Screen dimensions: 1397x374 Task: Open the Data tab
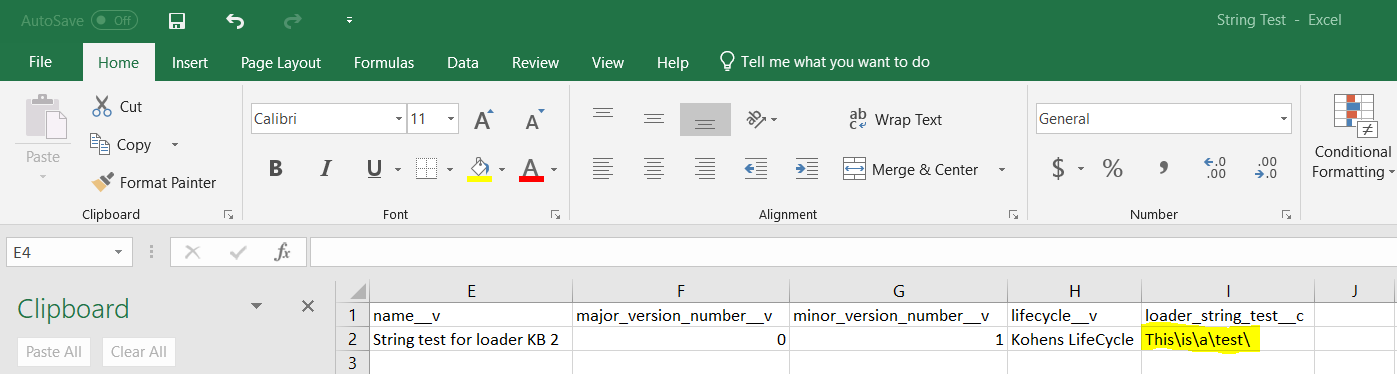click(463, 62)
